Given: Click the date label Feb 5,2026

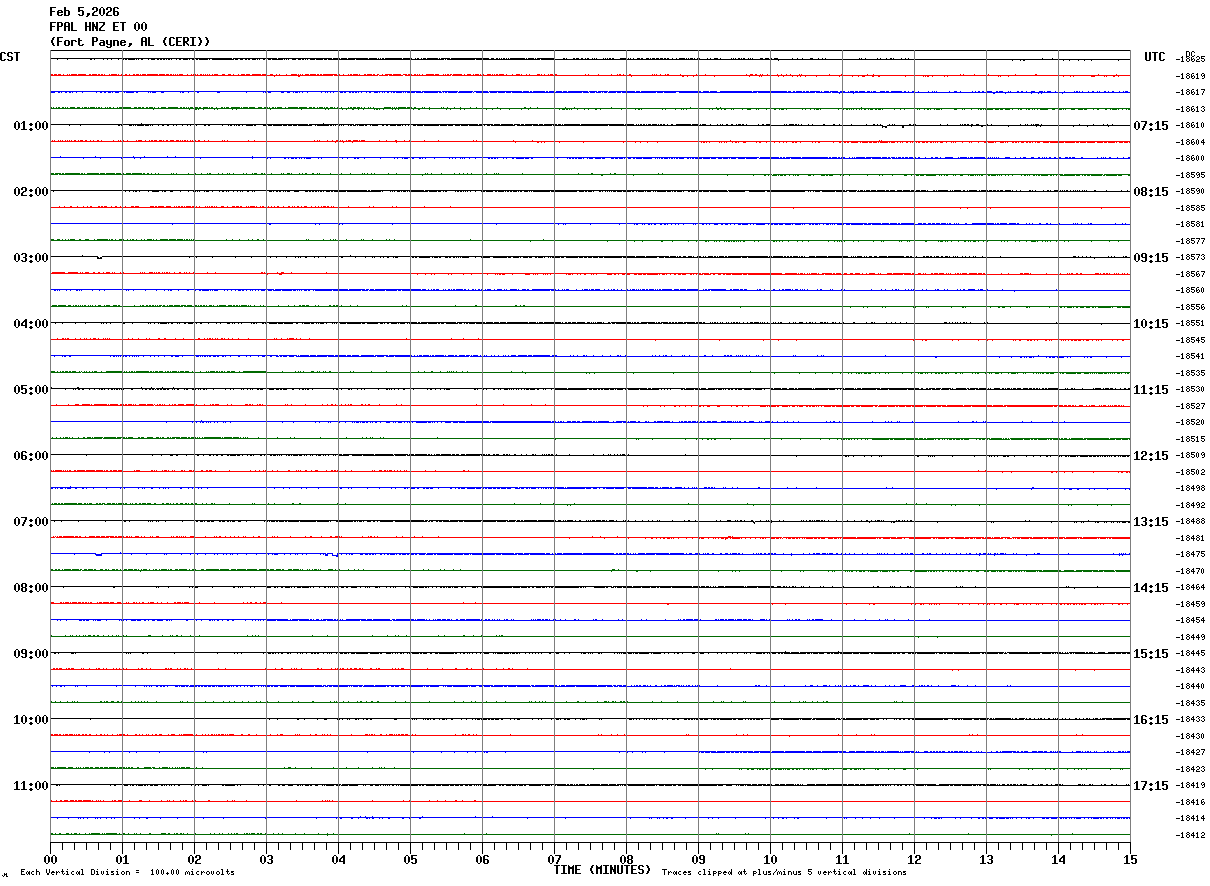Looking at the screenshot, I should pyautogui.click(x=84, y=12).
